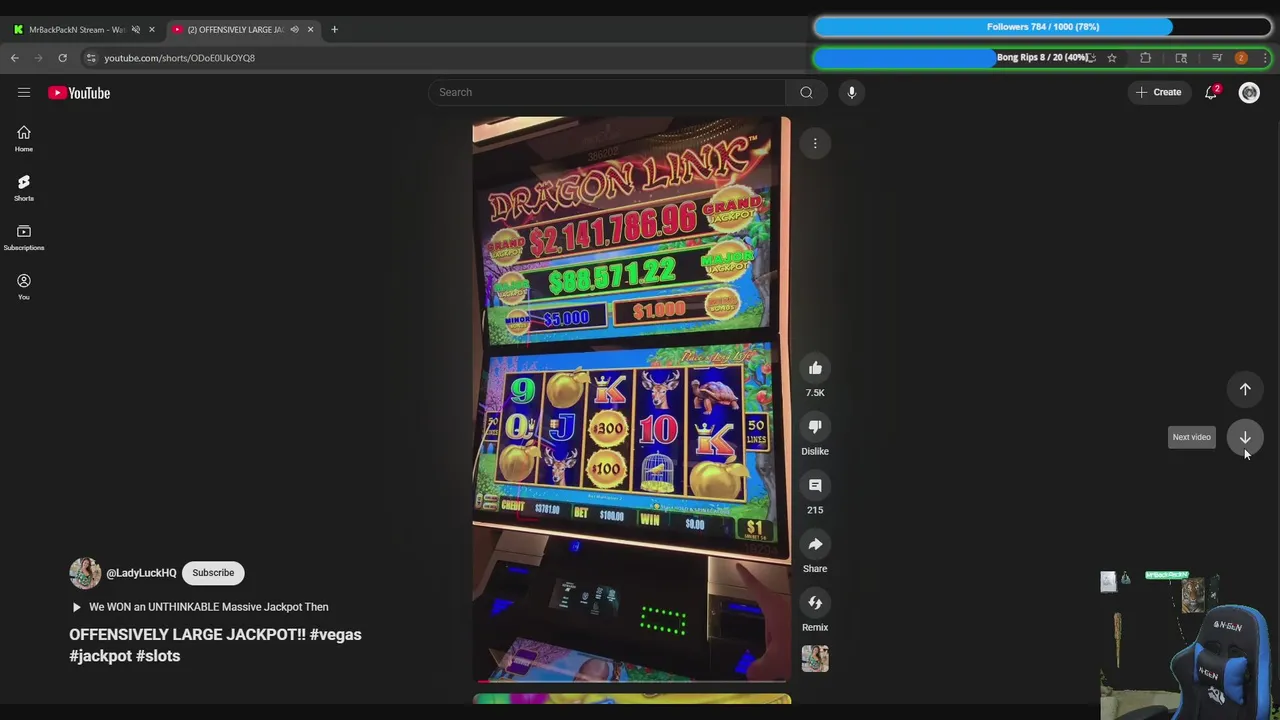Share this short
The width and height of the screenshot is (1280, 720).
pyautogui.click(x=815, y=544)
